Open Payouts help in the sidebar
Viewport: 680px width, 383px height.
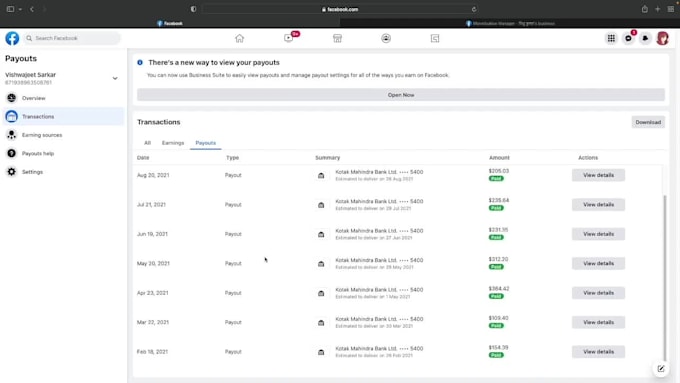point(64,153)
